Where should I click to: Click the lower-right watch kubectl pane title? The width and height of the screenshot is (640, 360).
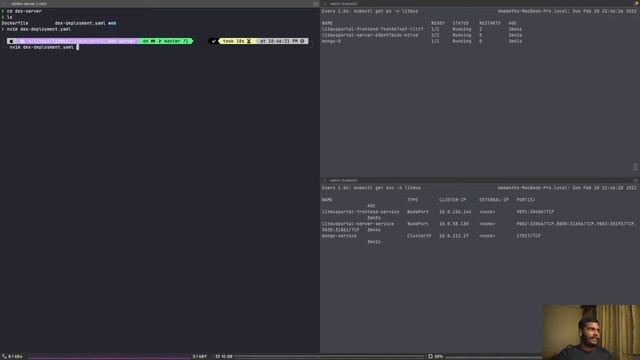point(343,180)
